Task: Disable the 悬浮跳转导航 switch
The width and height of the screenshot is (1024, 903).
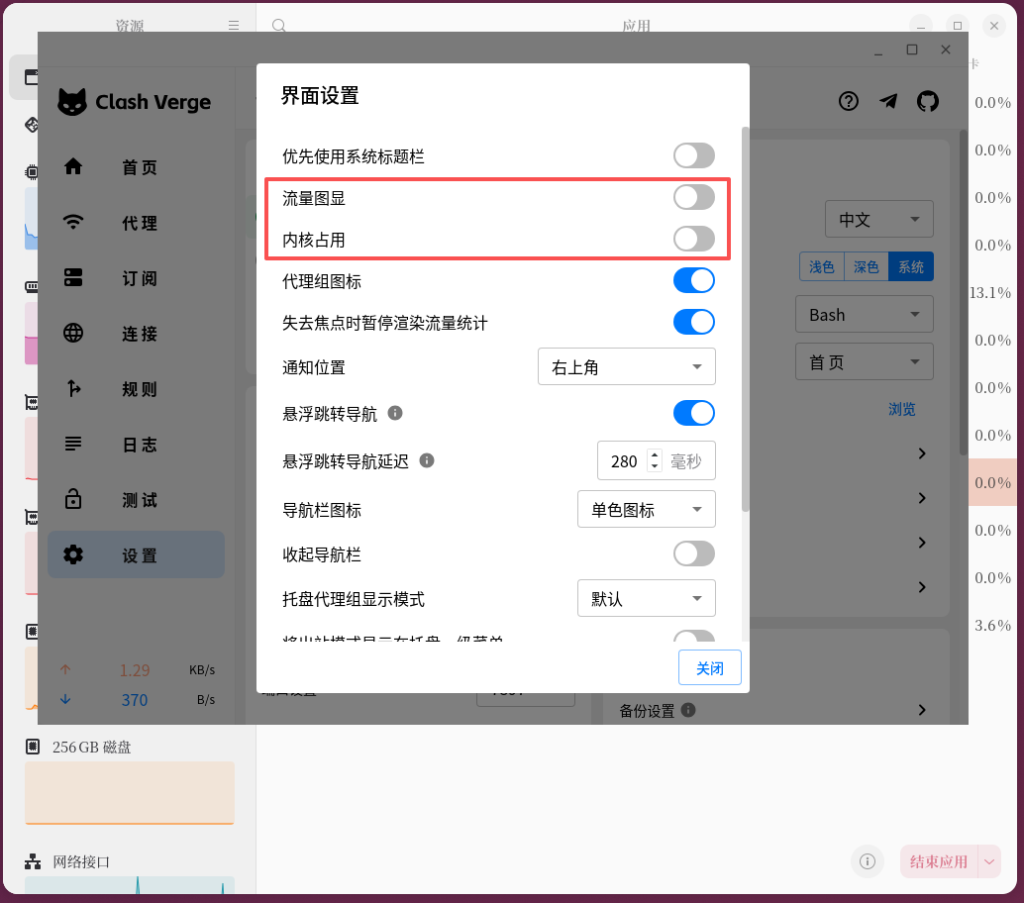Action: coord(694,413)
